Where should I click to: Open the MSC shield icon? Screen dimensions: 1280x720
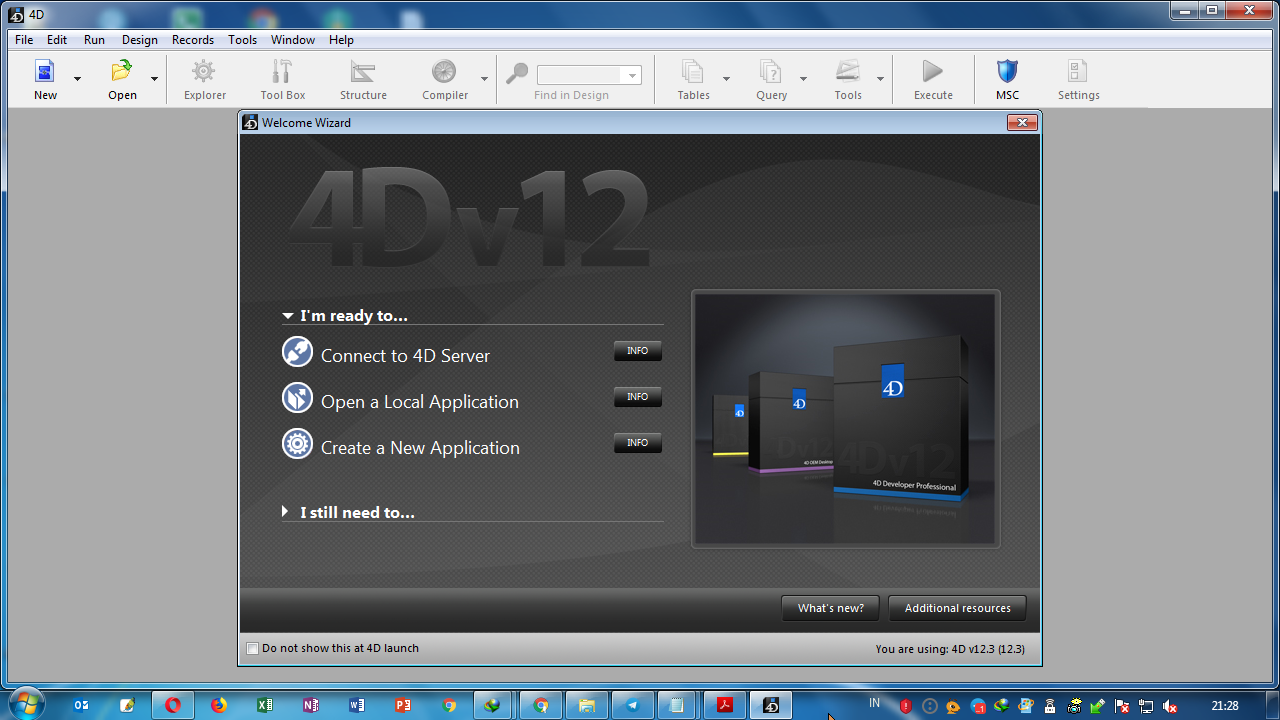[1007, 71]
